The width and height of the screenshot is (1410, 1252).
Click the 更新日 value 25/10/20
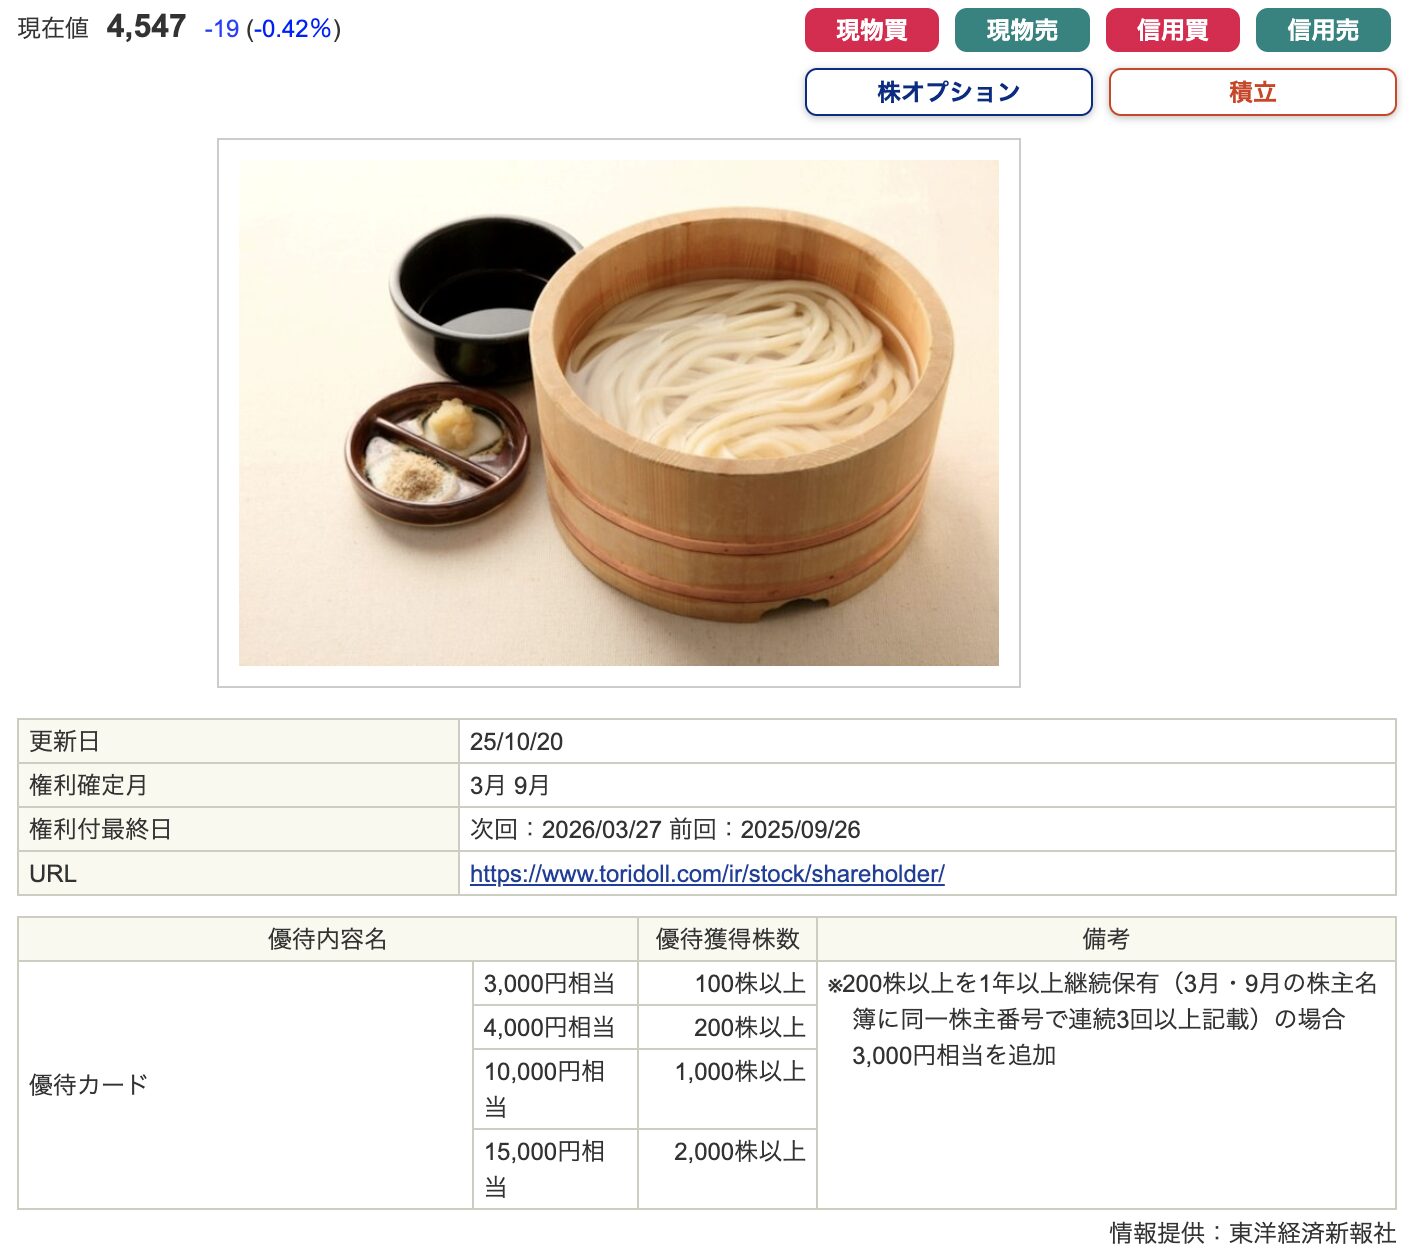(x=516, y=741)
